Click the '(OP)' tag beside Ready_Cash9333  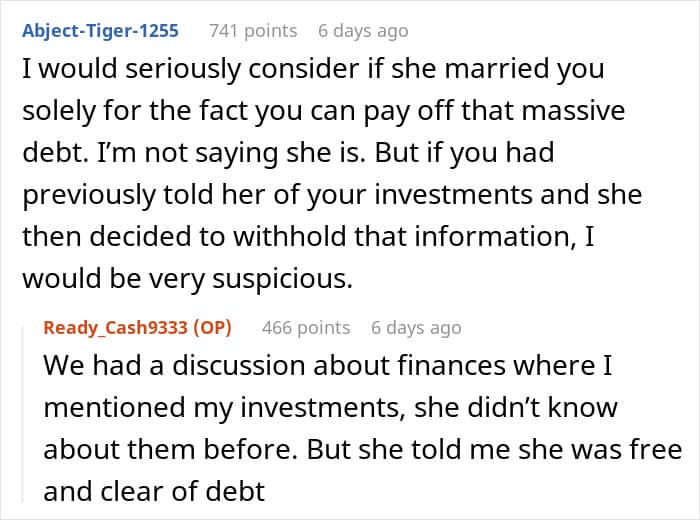212,328
